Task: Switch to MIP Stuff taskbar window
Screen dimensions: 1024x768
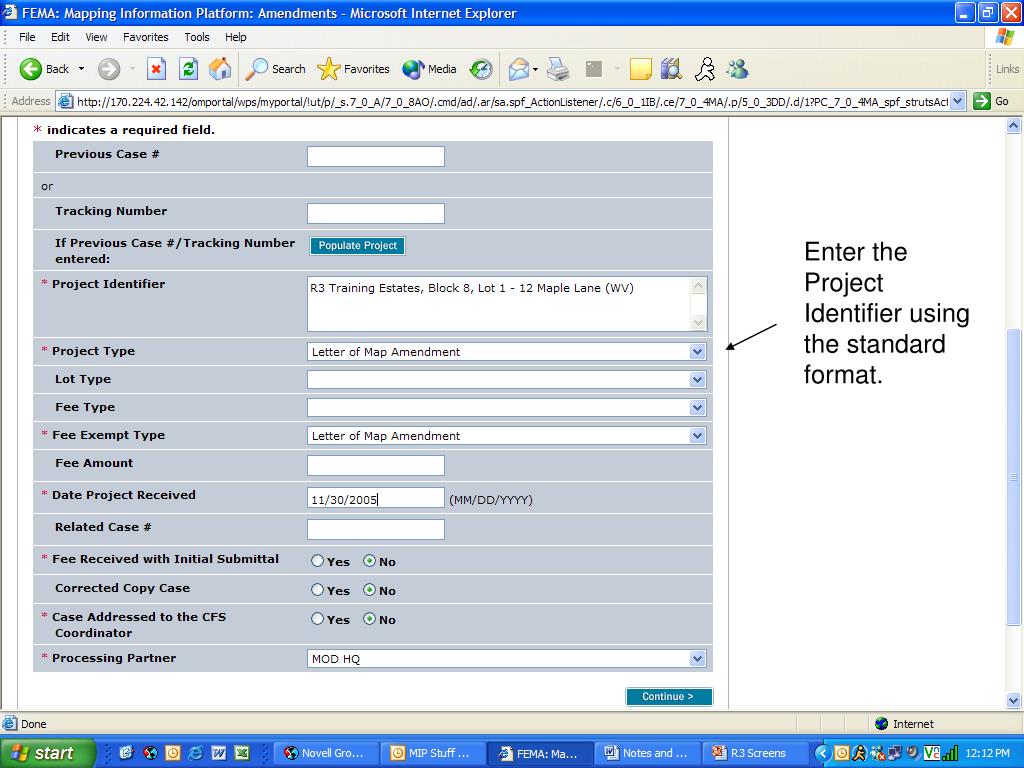Action: click(432, 753)
